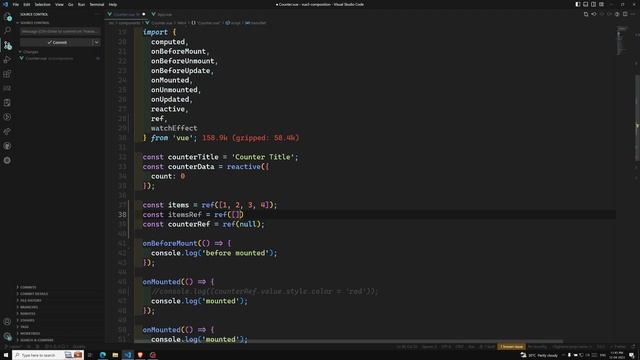Open the notification center tray icon
The height and width of the screenshot is (360, 640).
coord(632,356)
